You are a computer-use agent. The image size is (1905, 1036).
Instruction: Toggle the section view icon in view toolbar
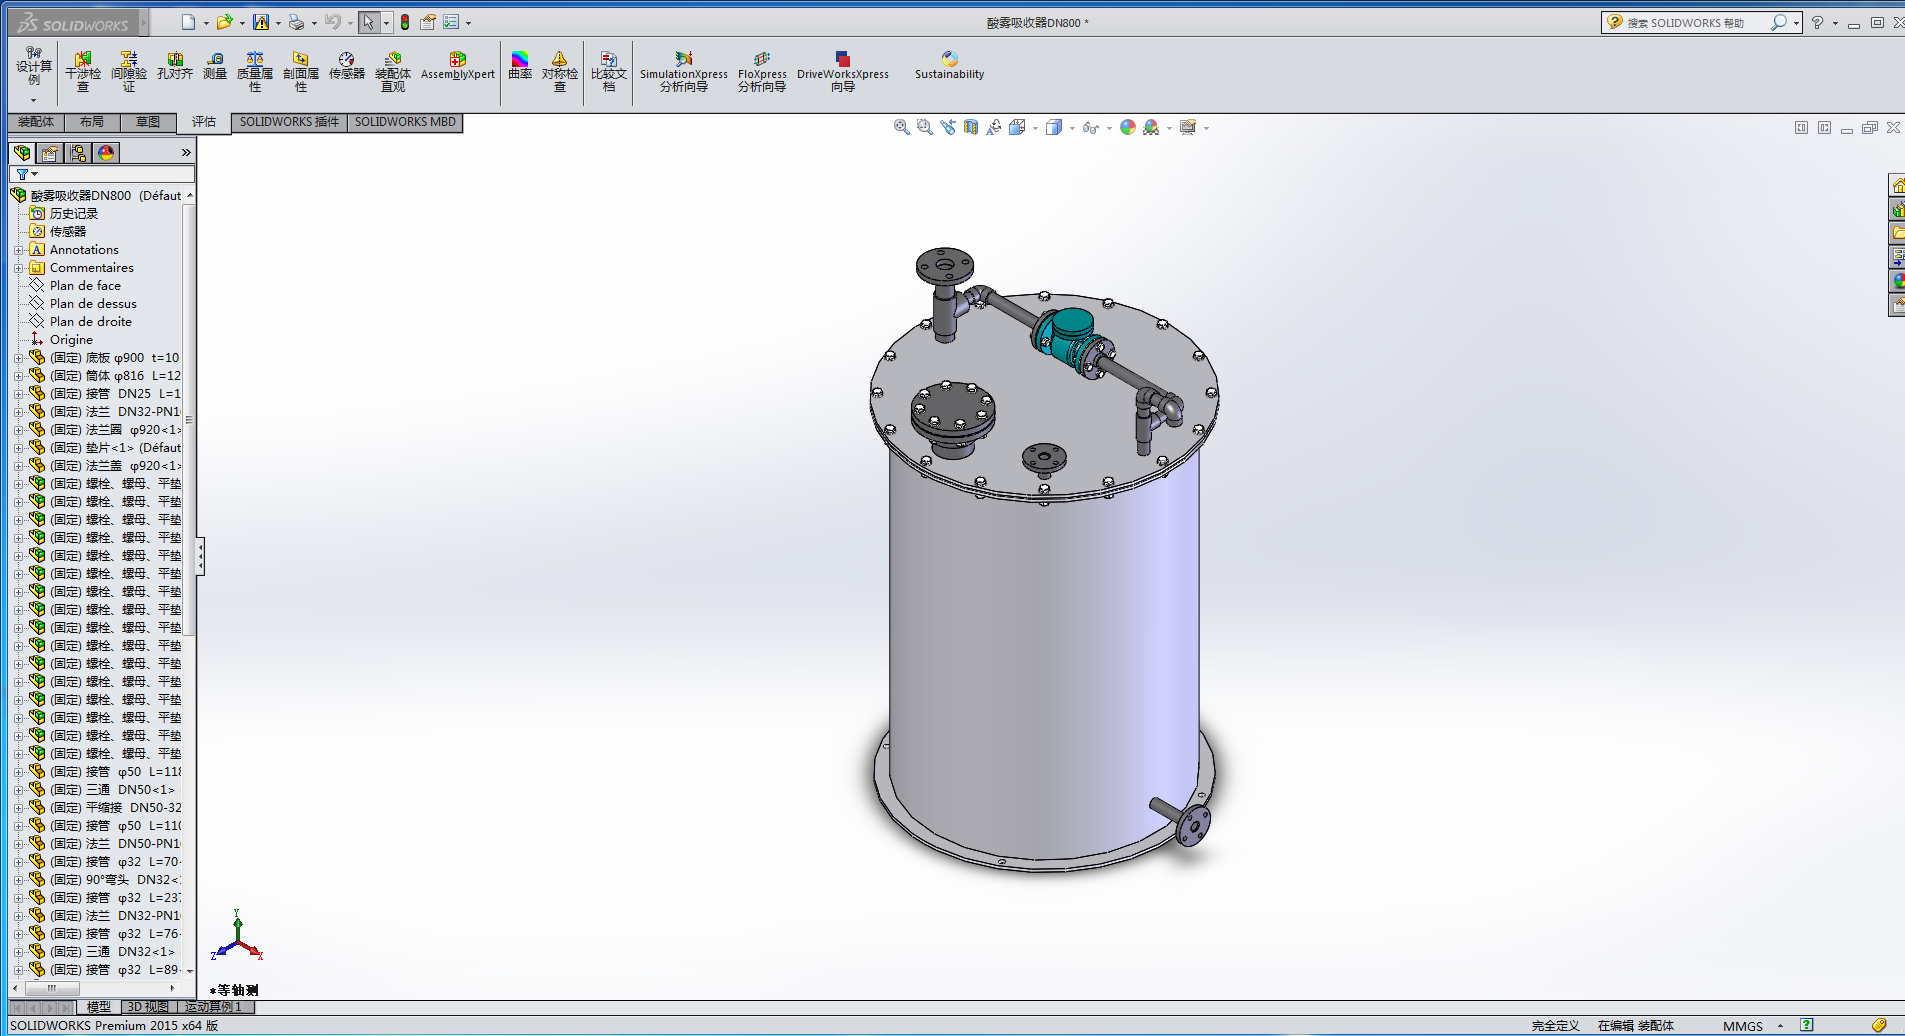(970, 127)
